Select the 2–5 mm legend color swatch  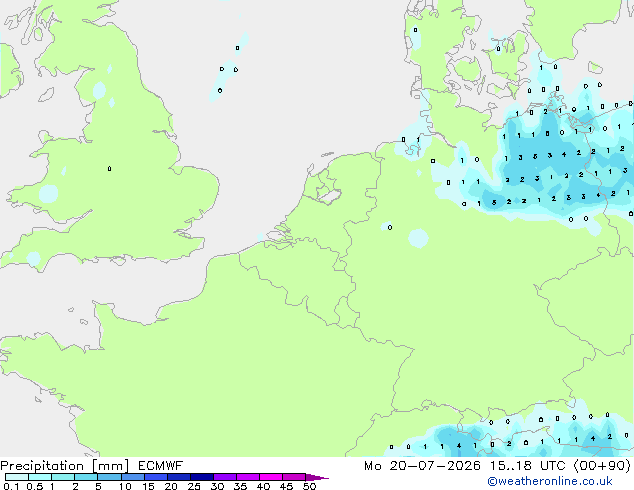point(86,477)
